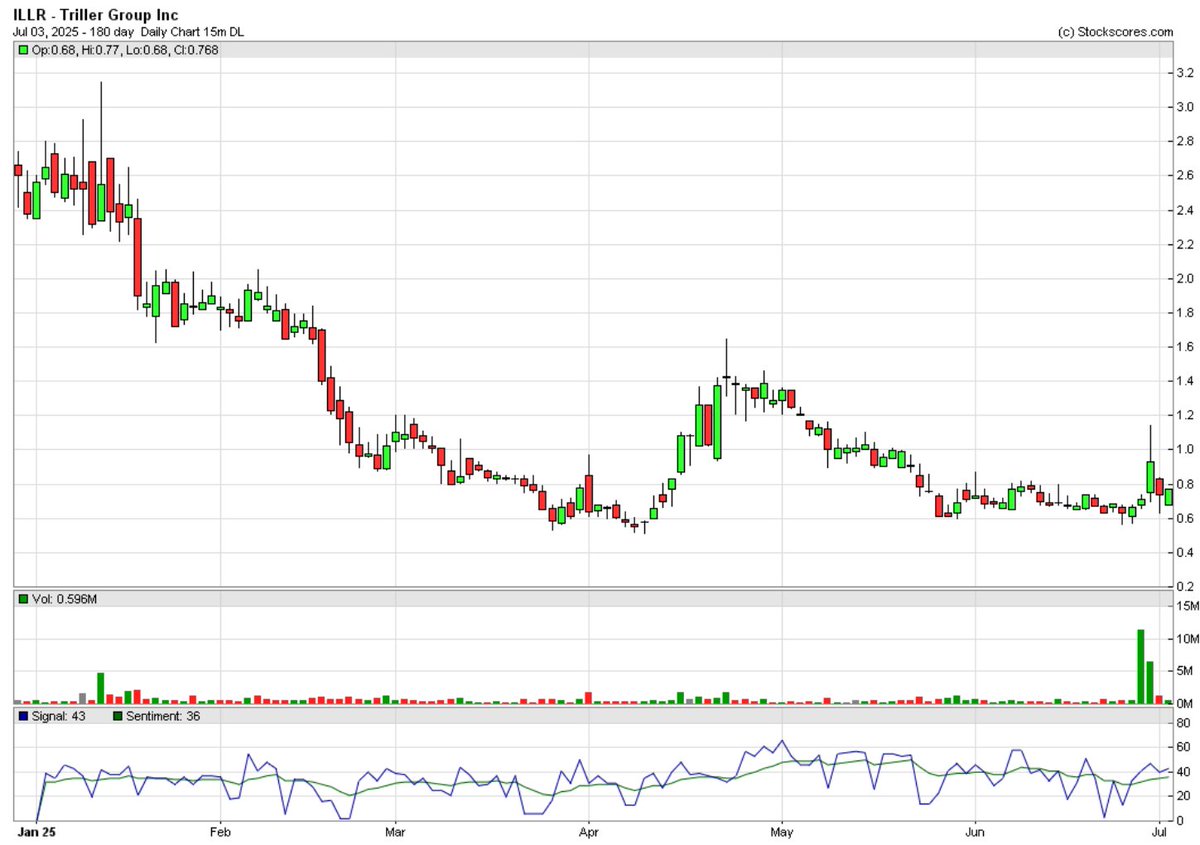Screen dimensions: 1200x845
Task: Click the green volume legend square beside Vol
Action: click(x=23, y=599)
